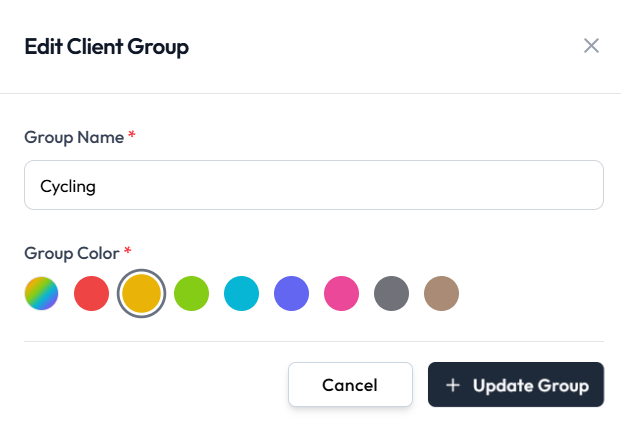Select the indigo blue group color
Image resolution: width=621 pixels, height=430 pixels.
tap(291, 293)
